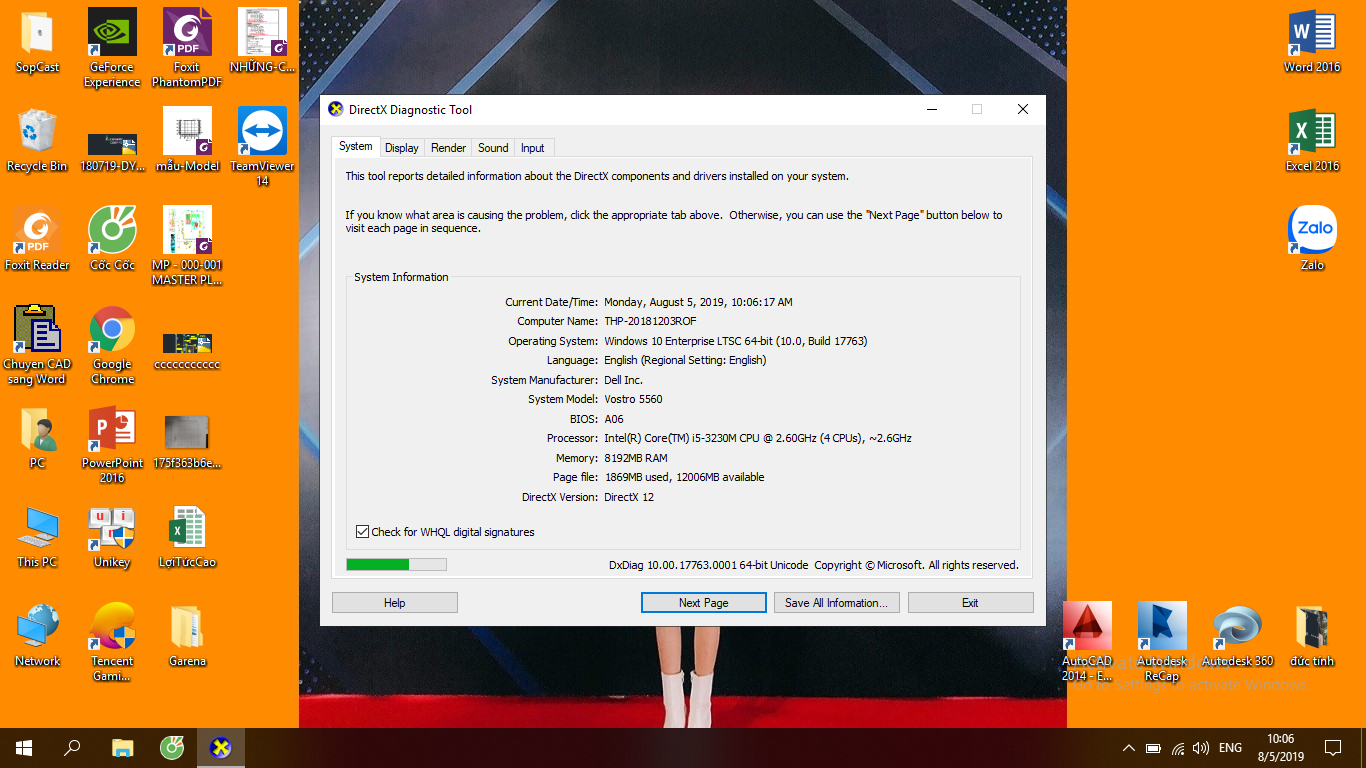This screenshot has width=1366, height=768.
Task: Uncheck Check for WHQL digital signatures
Action: (363, 532)
